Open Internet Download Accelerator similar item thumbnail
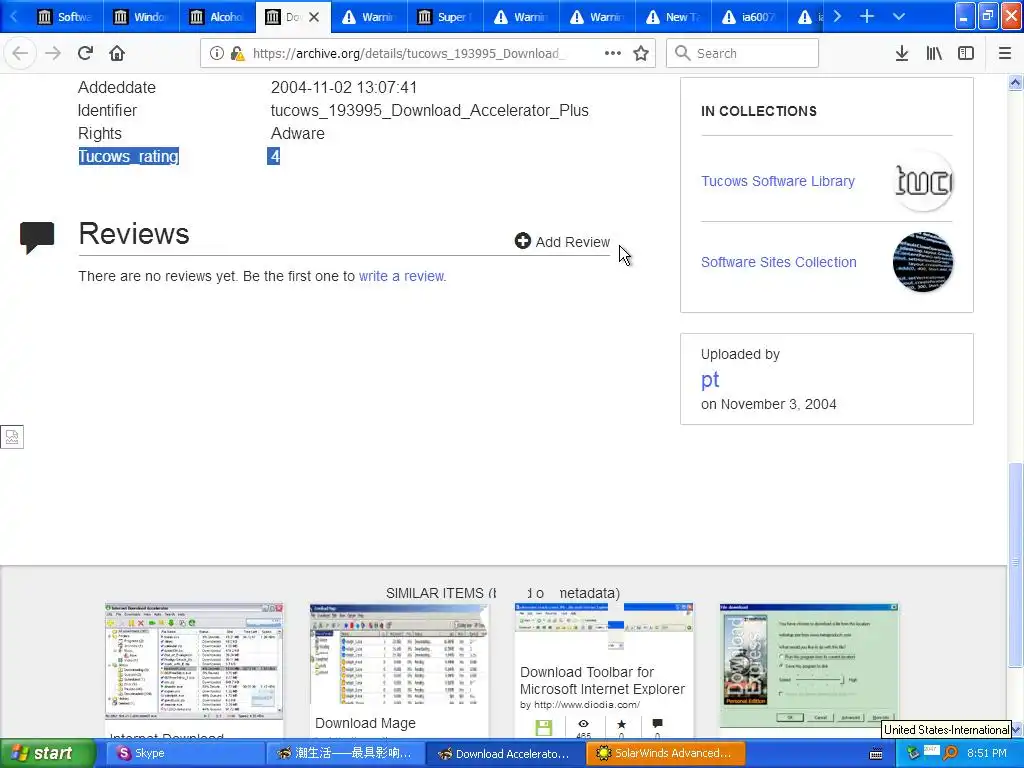The width and height of the screenshot is (1024, 768). coord(194,660)
